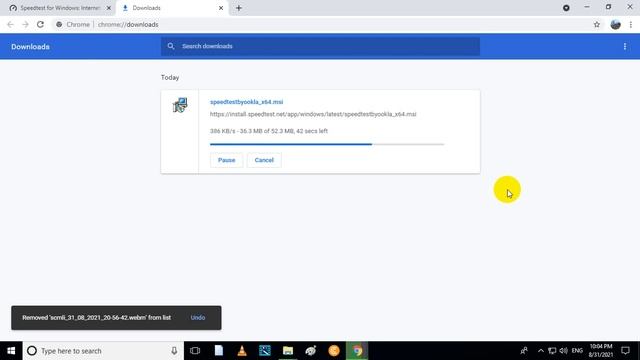Viewport: 640px width, 360px height.
Task: Open the document app in the taskbar
Action: tap(219, 351)
